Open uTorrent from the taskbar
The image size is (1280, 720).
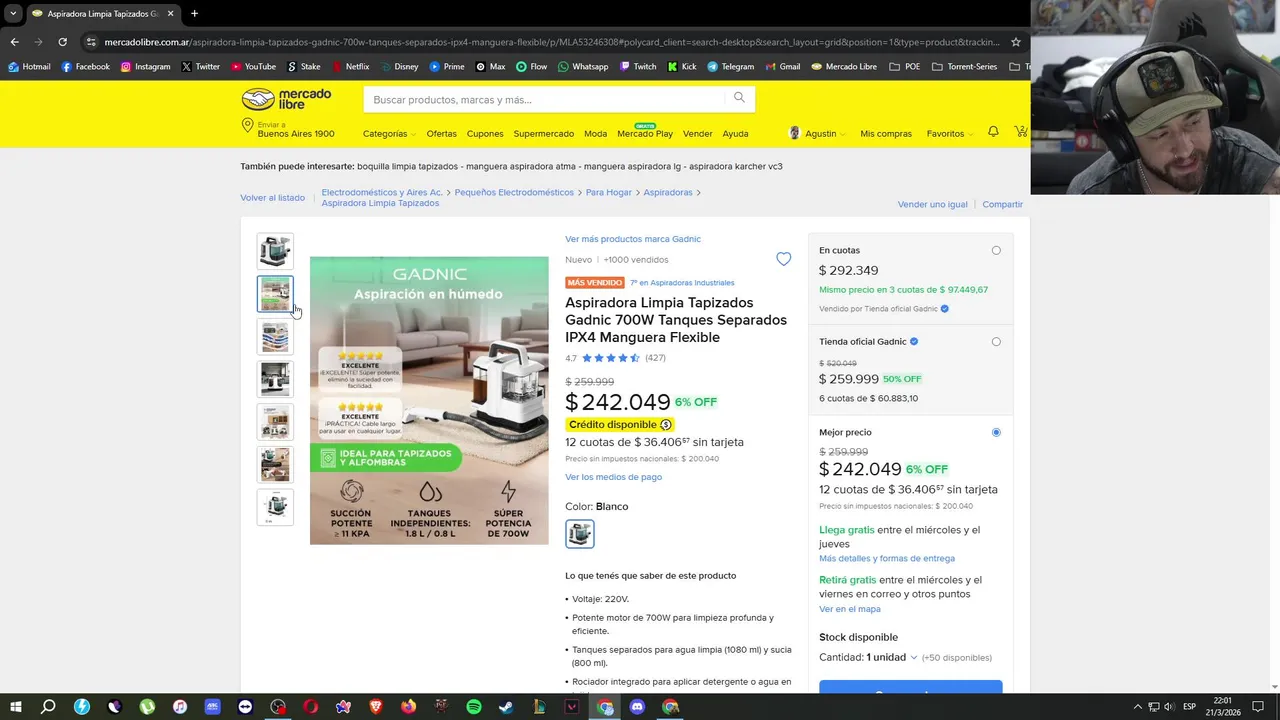(147, 706)
